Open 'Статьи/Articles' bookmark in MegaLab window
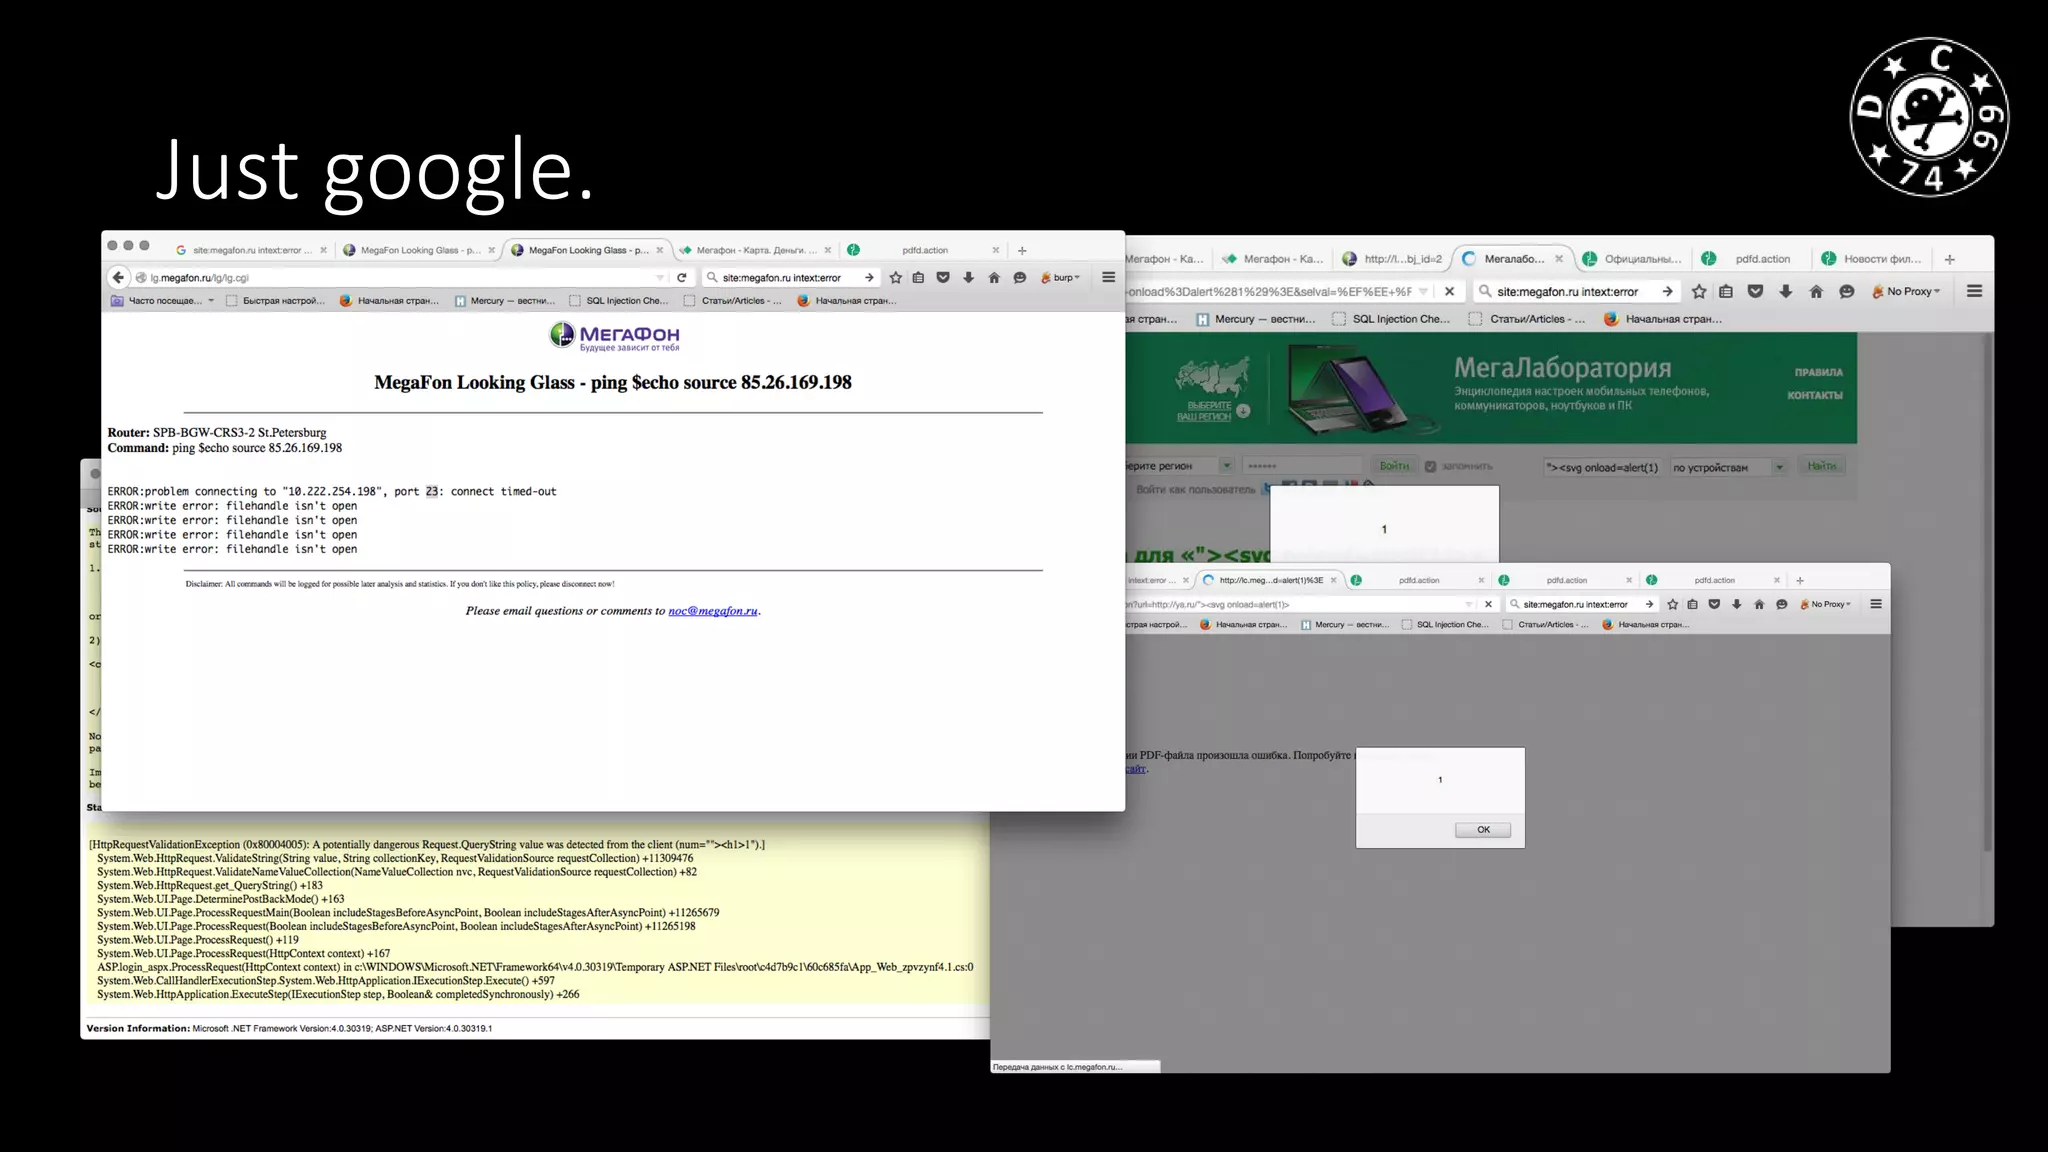This screenshot has width=2048, height=1152. (1526, 319)
